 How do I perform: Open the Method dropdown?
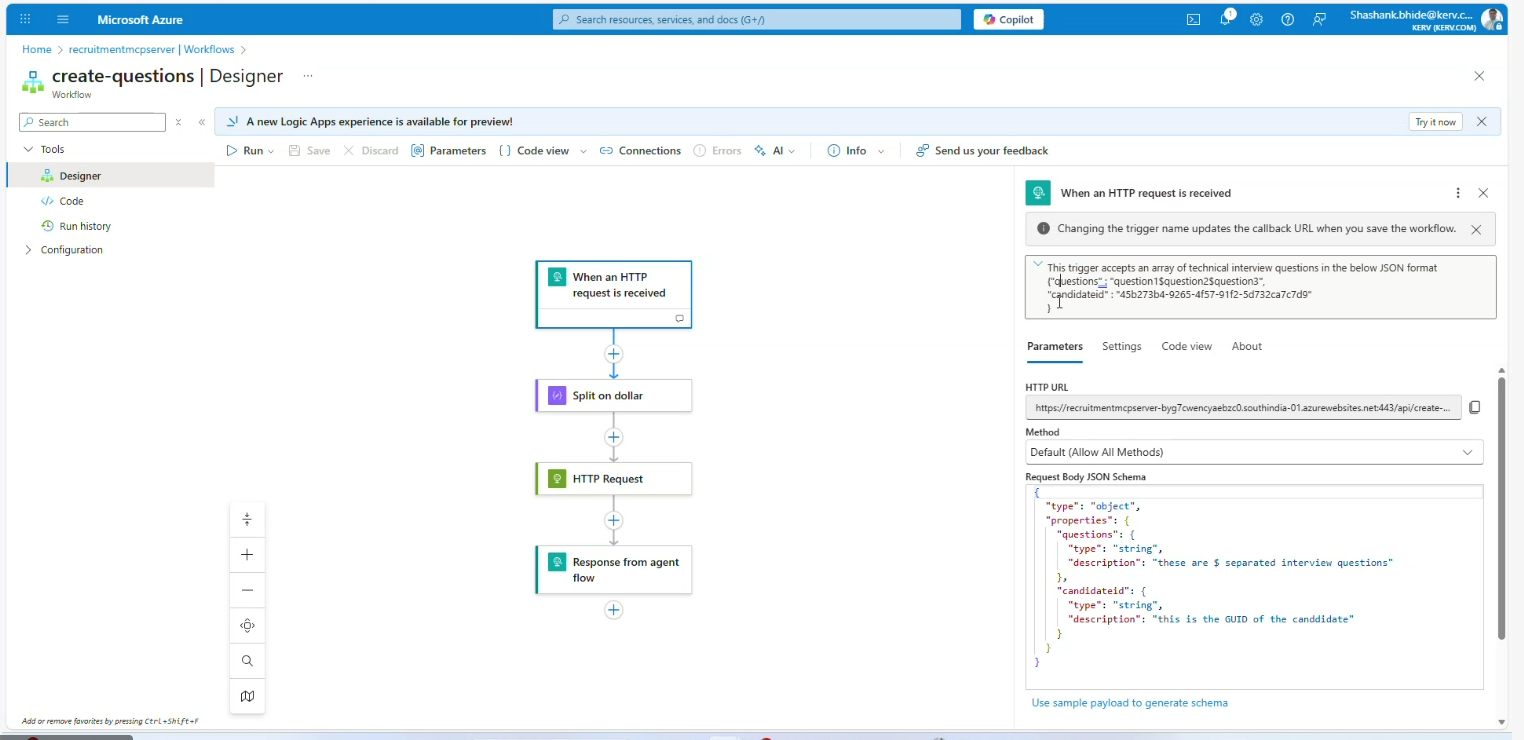[x=1253, y=452]
